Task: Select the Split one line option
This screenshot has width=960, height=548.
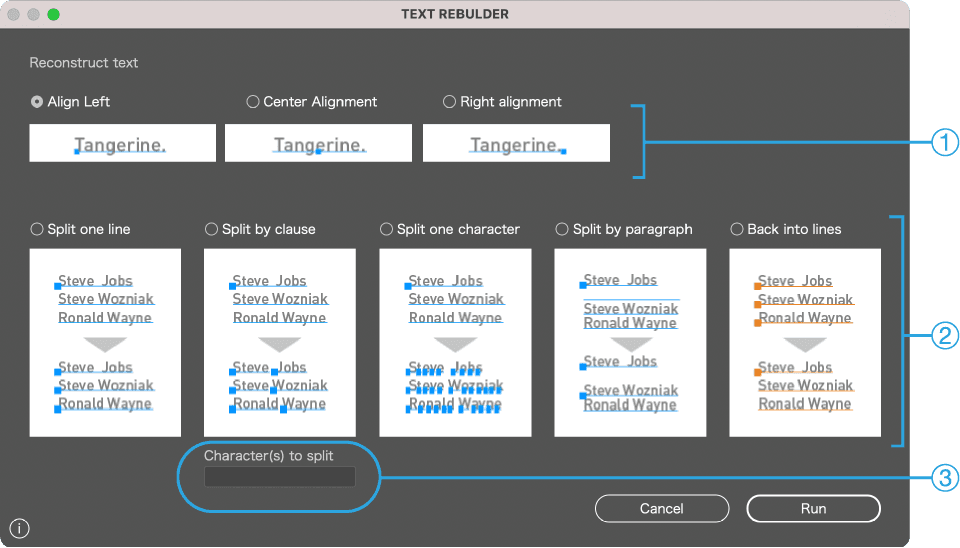Action: pos(38,229)
